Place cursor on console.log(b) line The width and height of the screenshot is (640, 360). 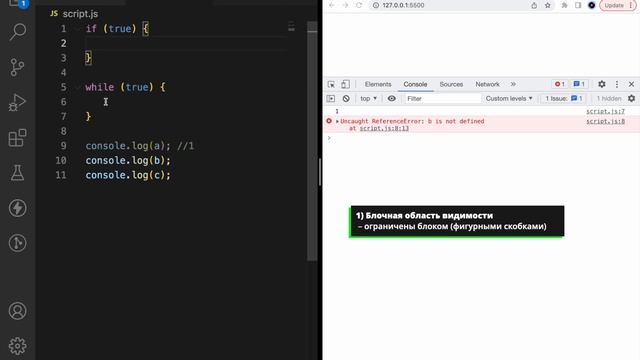pyautogui.click(x=128, y=160)
